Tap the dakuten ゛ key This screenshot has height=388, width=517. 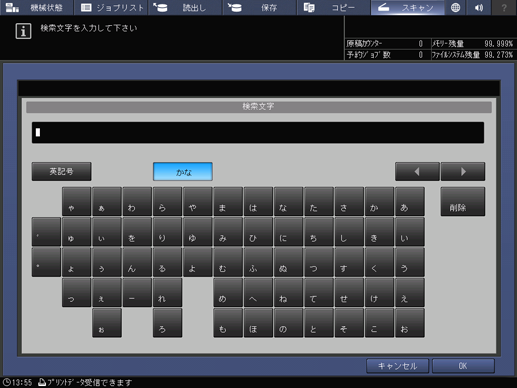click(46, 232)
